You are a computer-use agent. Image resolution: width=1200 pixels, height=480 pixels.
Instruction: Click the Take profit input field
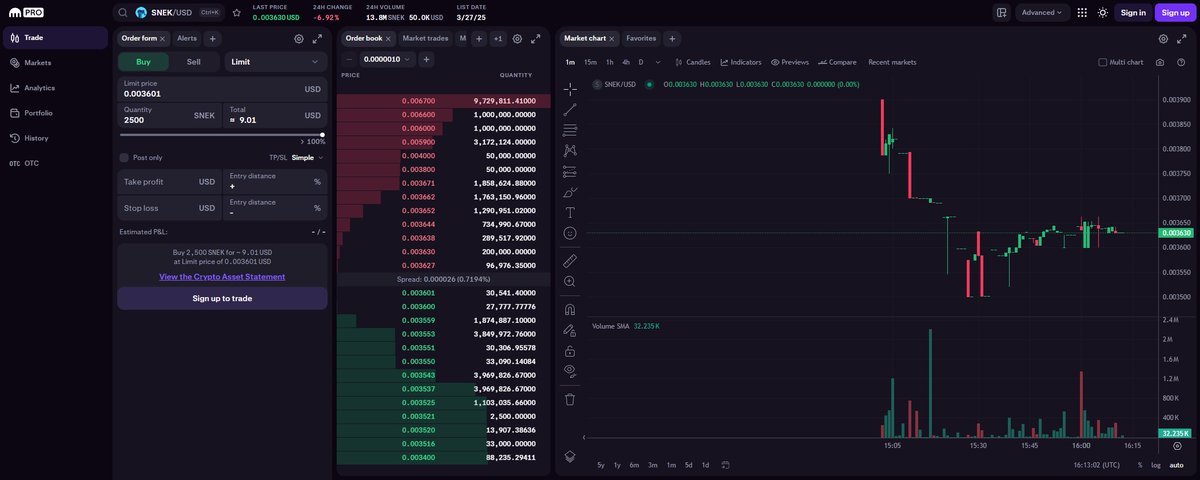pos(168,182)
